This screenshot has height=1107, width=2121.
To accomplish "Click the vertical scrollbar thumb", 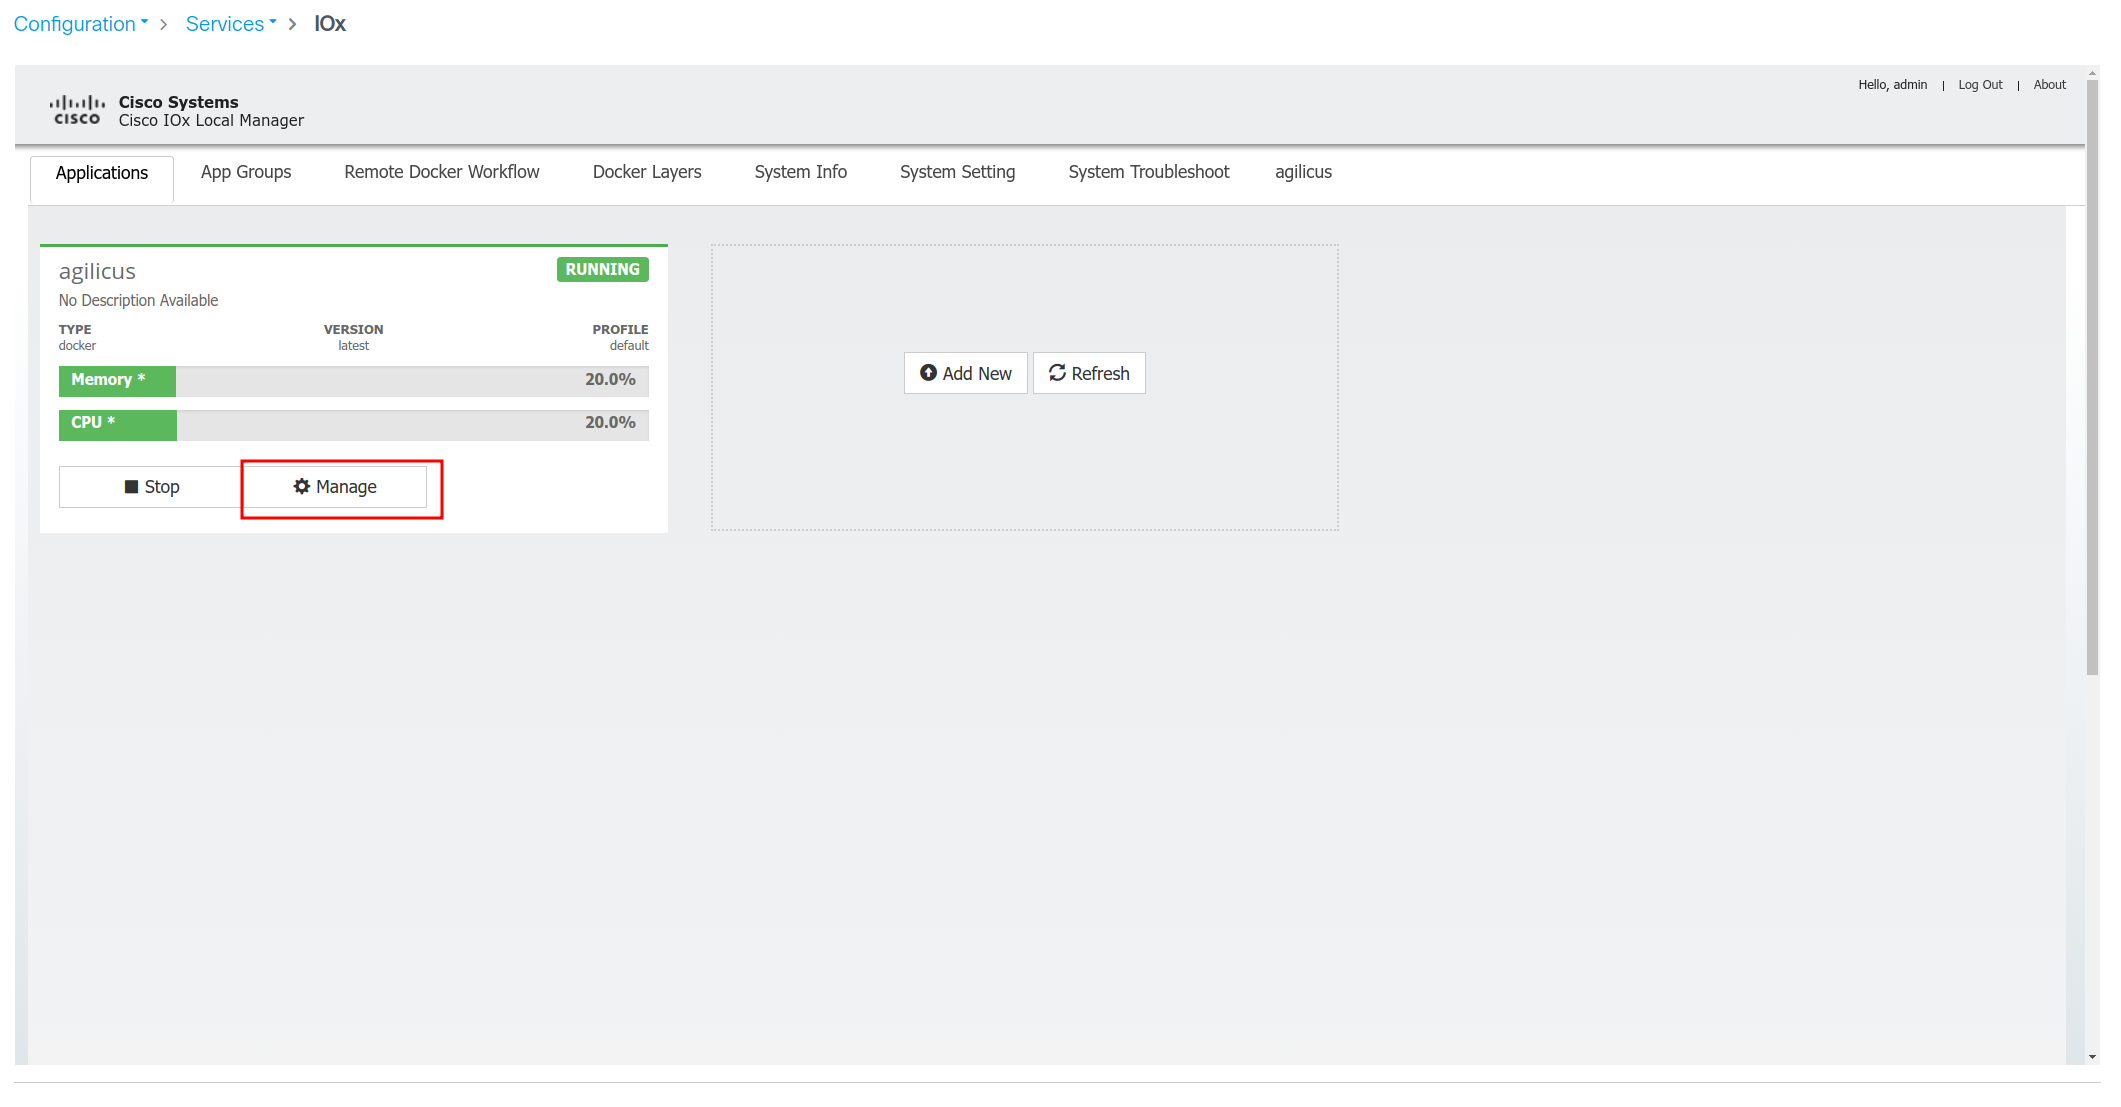I will pyautogui.click(x=2092, y=378).
